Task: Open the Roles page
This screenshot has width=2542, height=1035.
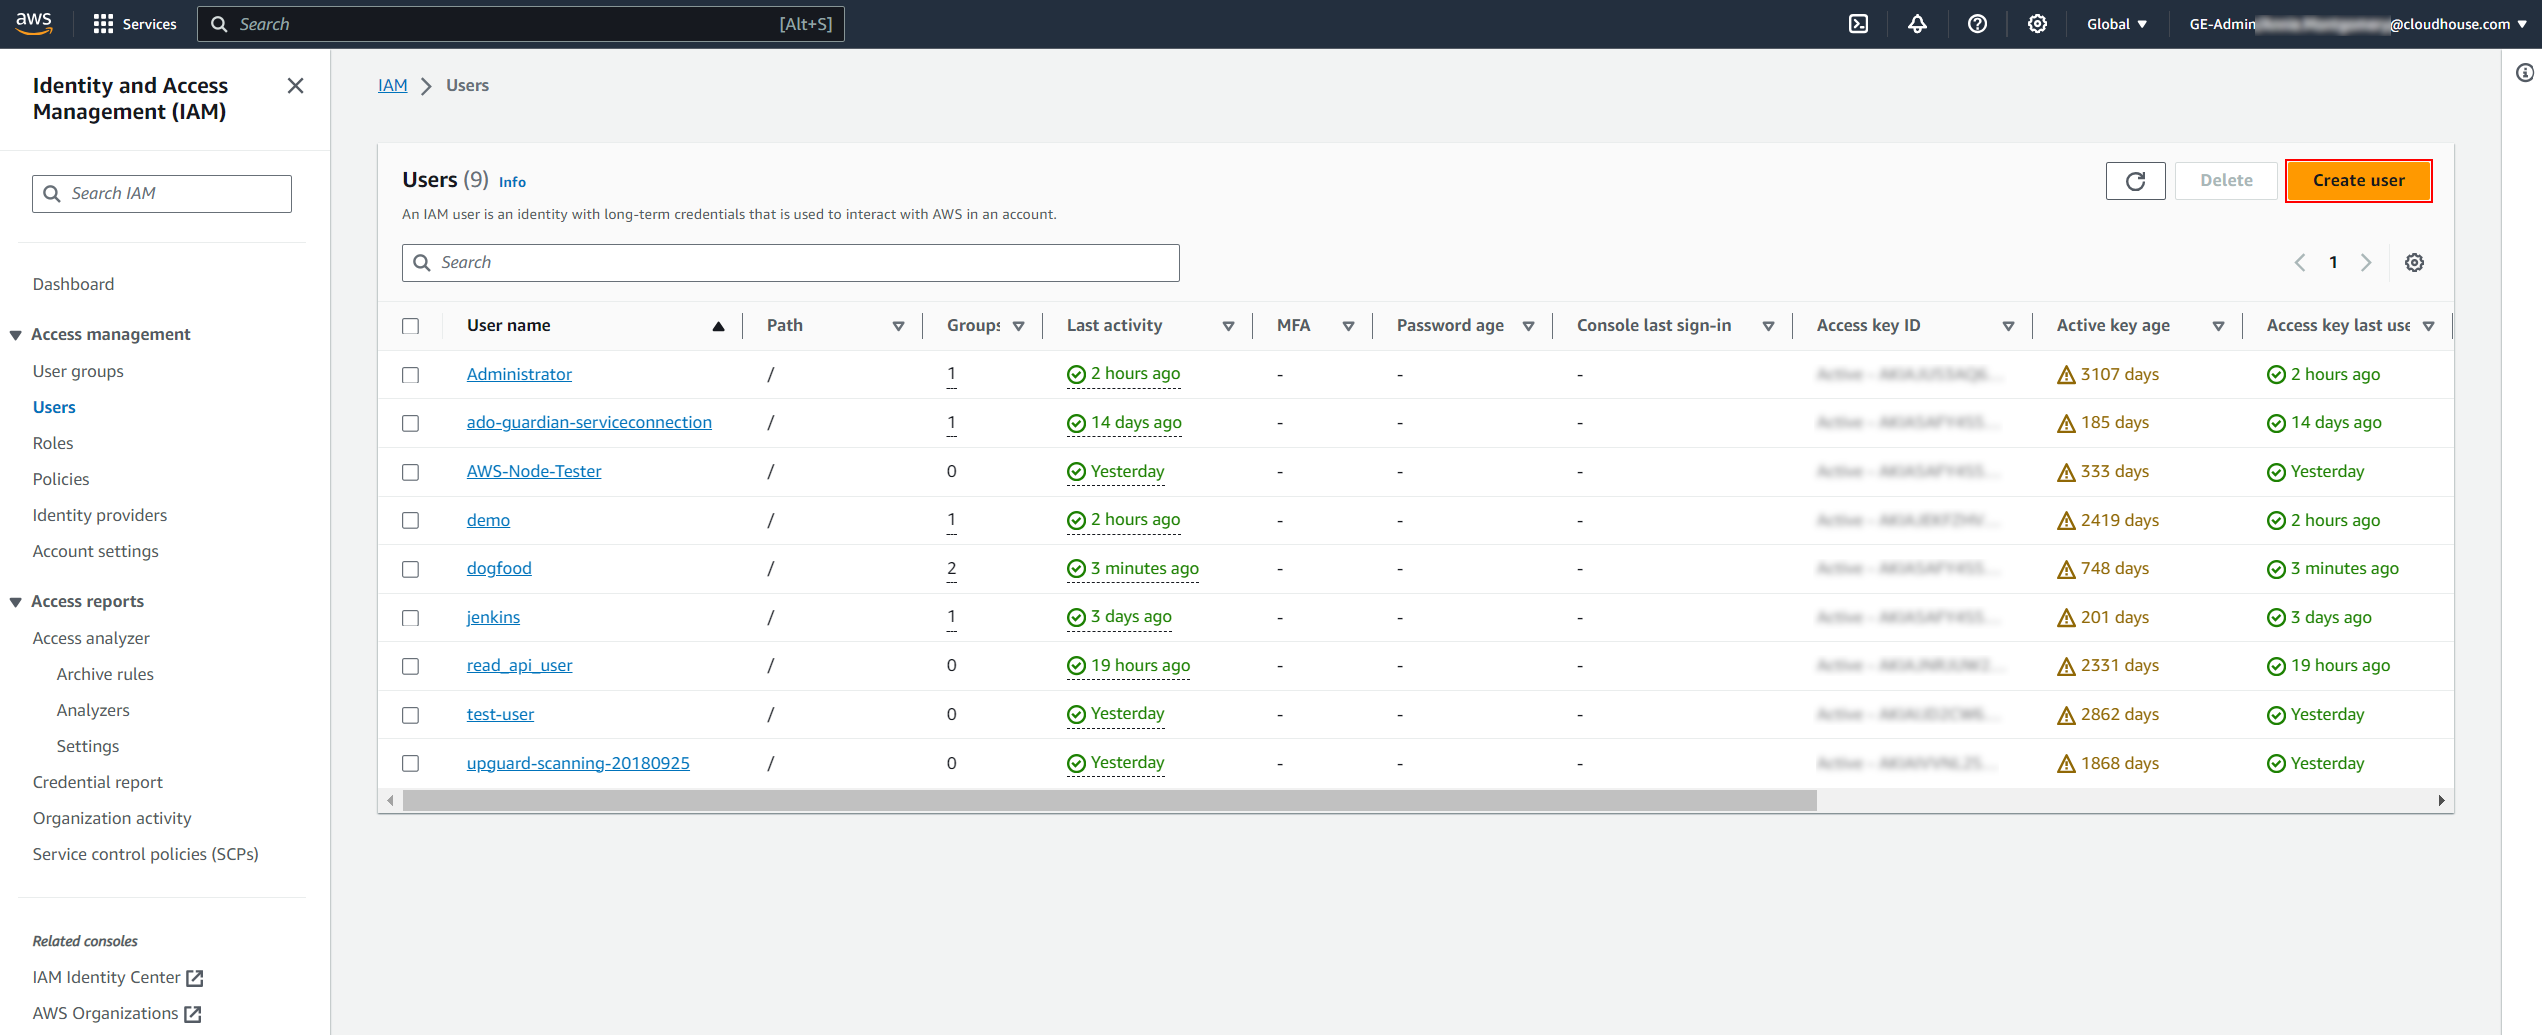Action: click(x=53, y=443)
